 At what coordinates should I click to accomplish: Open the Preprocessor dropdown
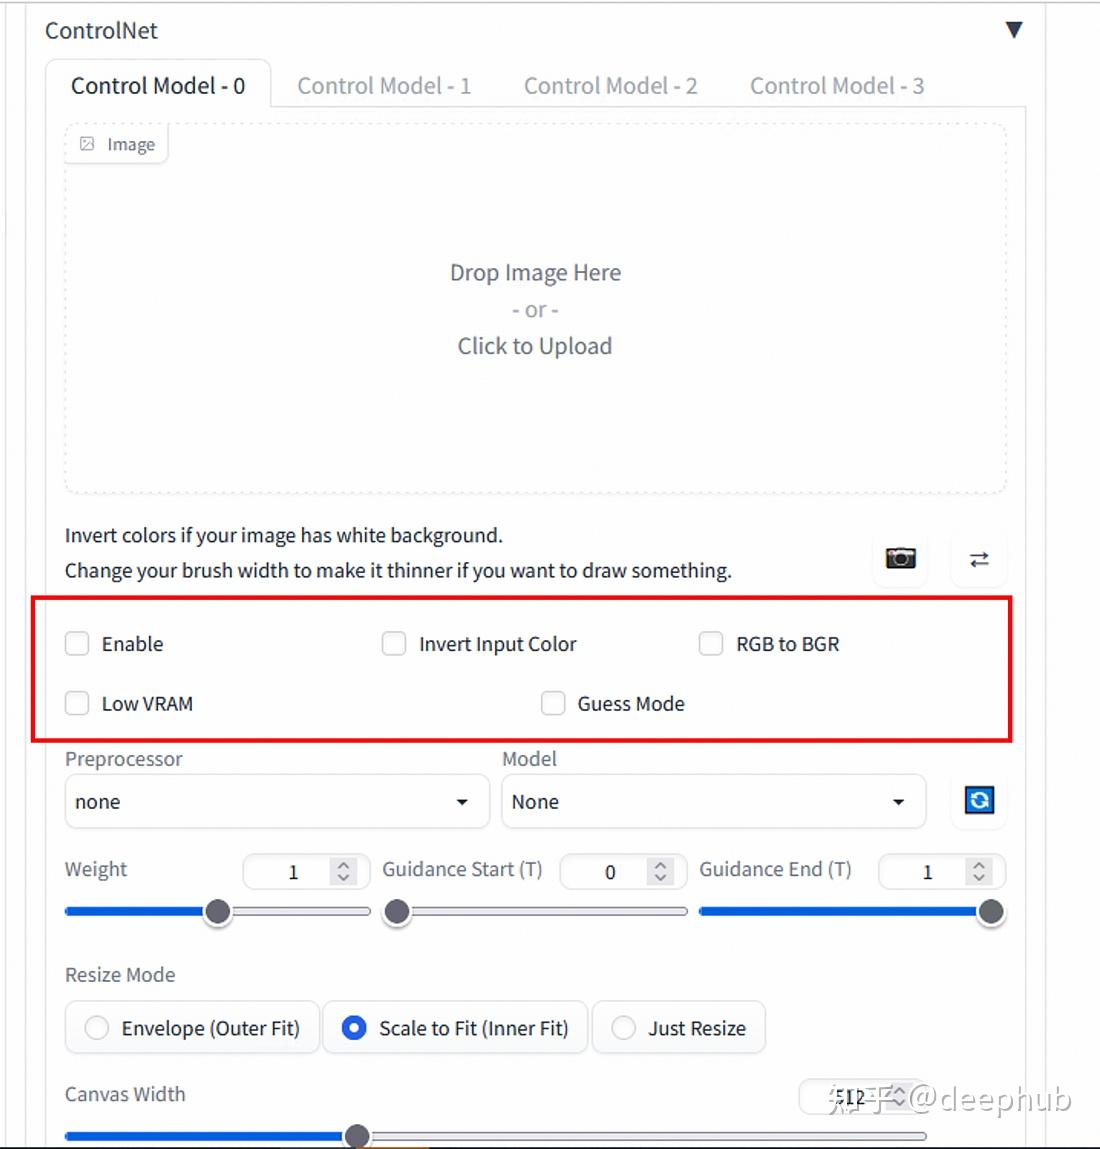(x=277, y=802)
